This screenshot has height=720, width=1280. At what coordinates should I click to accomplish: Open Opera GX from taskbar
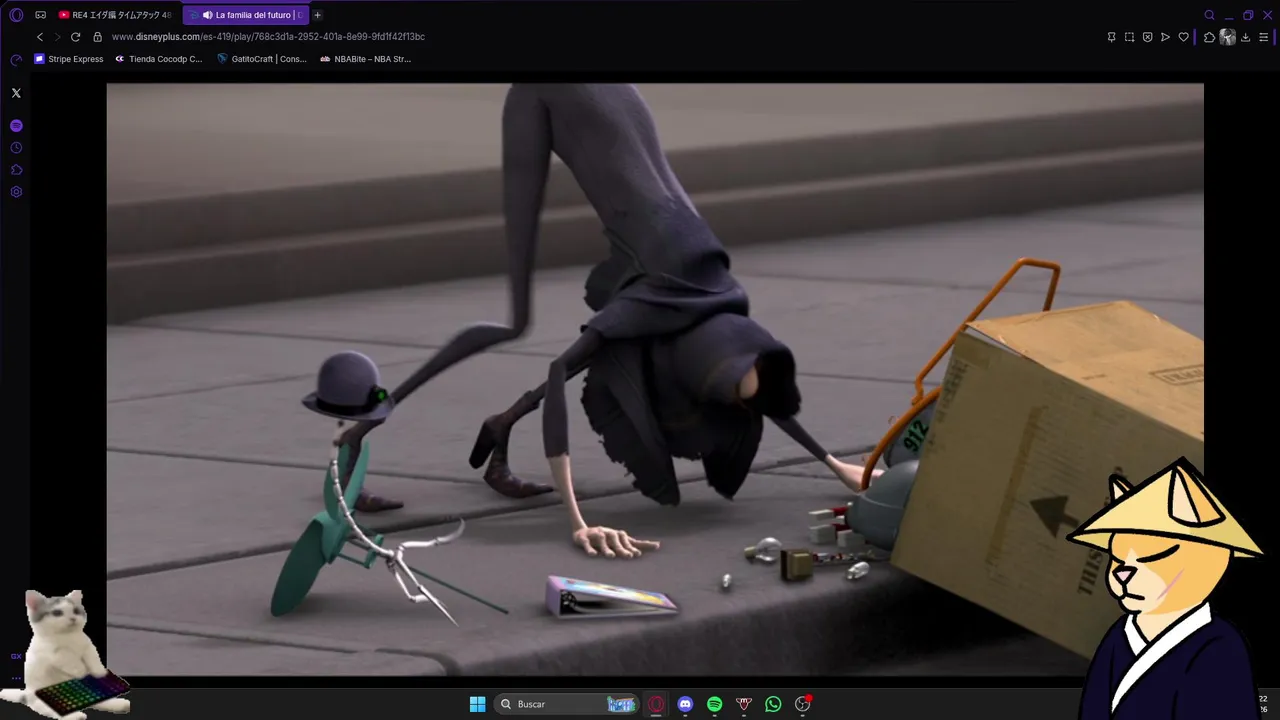click(656, 704)
